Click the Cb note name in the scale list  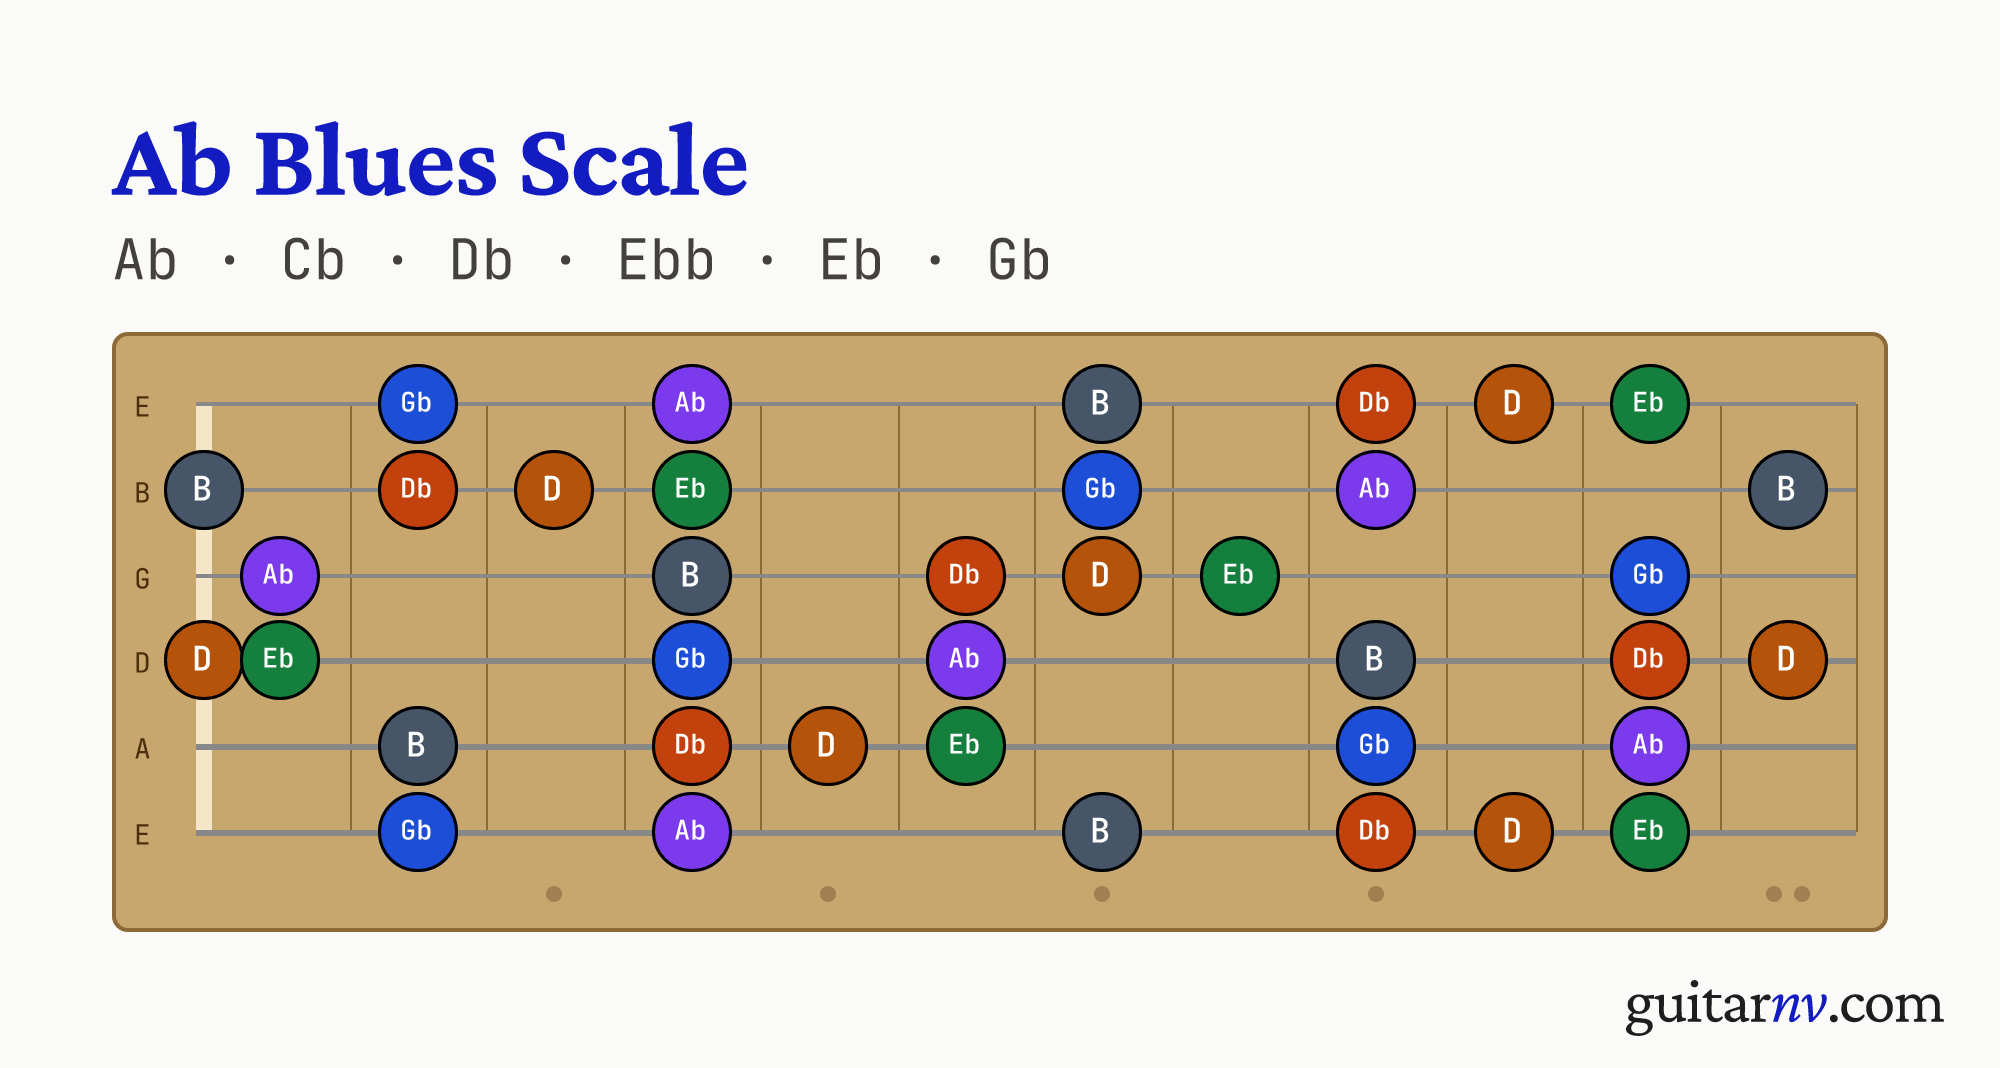click(313, 261)
